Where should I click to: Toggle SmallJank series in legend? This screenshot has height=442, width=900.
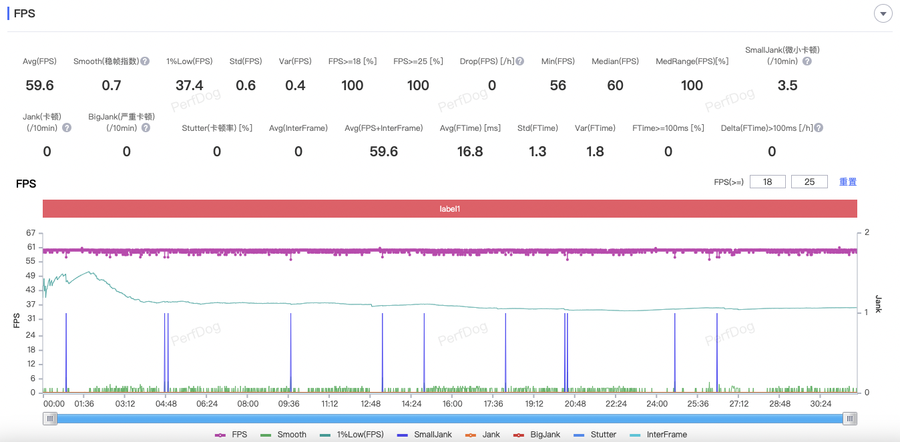click(424, 435)
